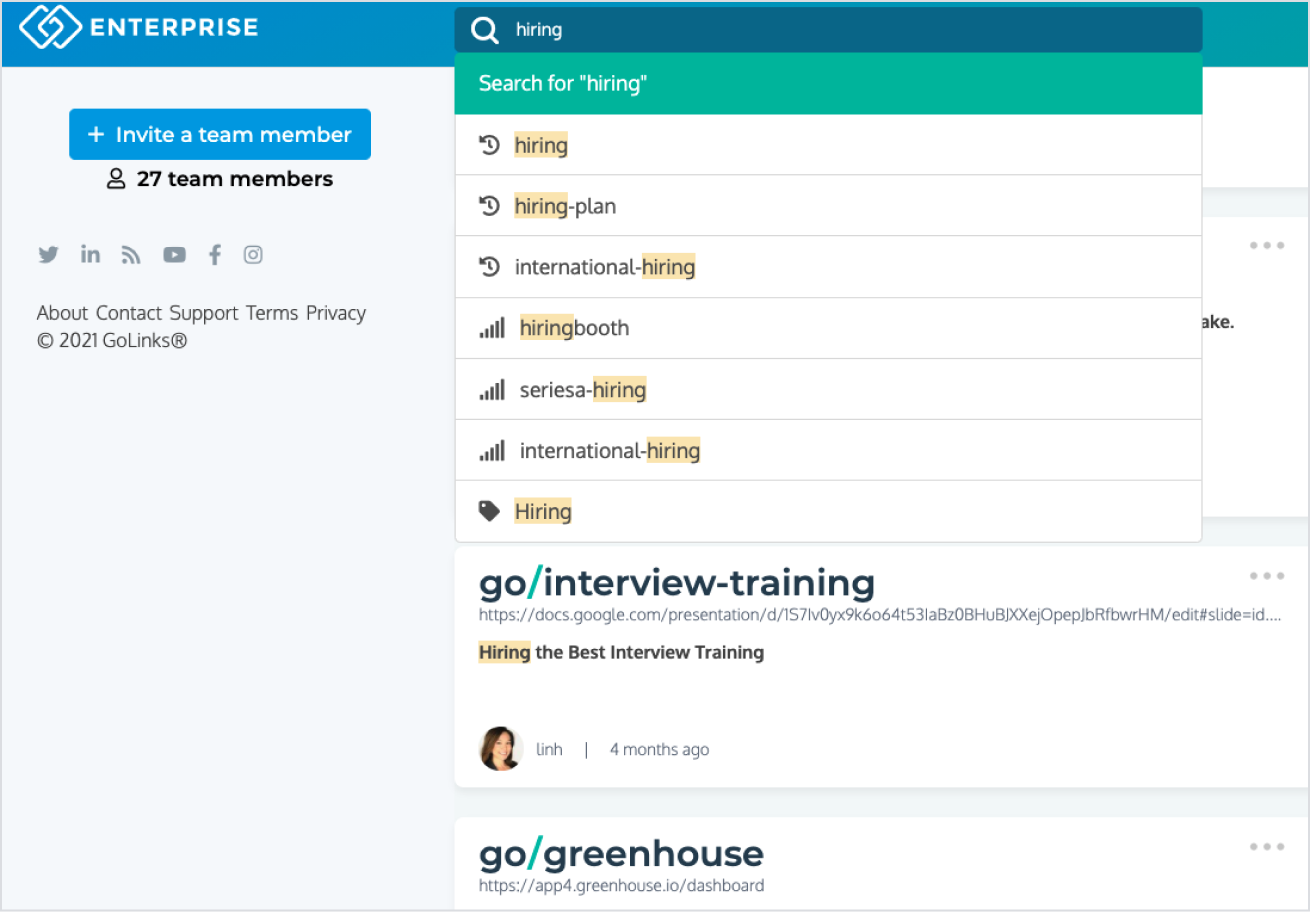Open the Privacy link
The width and height of the screenshot is (1310, 912).
click(336, 313)
